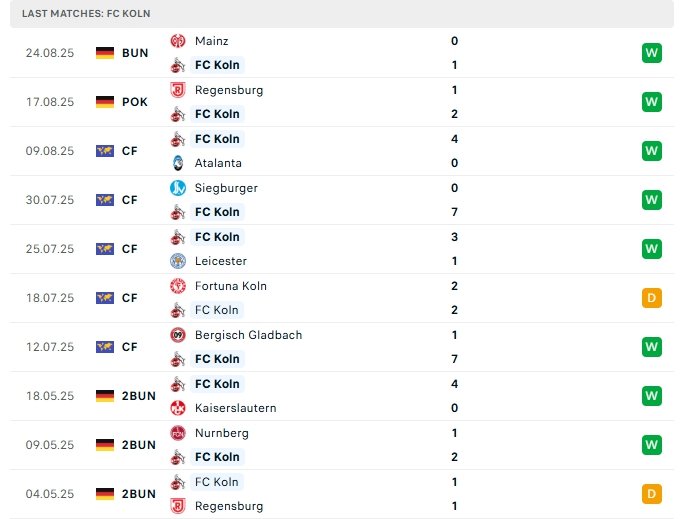
Task: Click the Nurnberg club crest icon
Action: (177, 433)
